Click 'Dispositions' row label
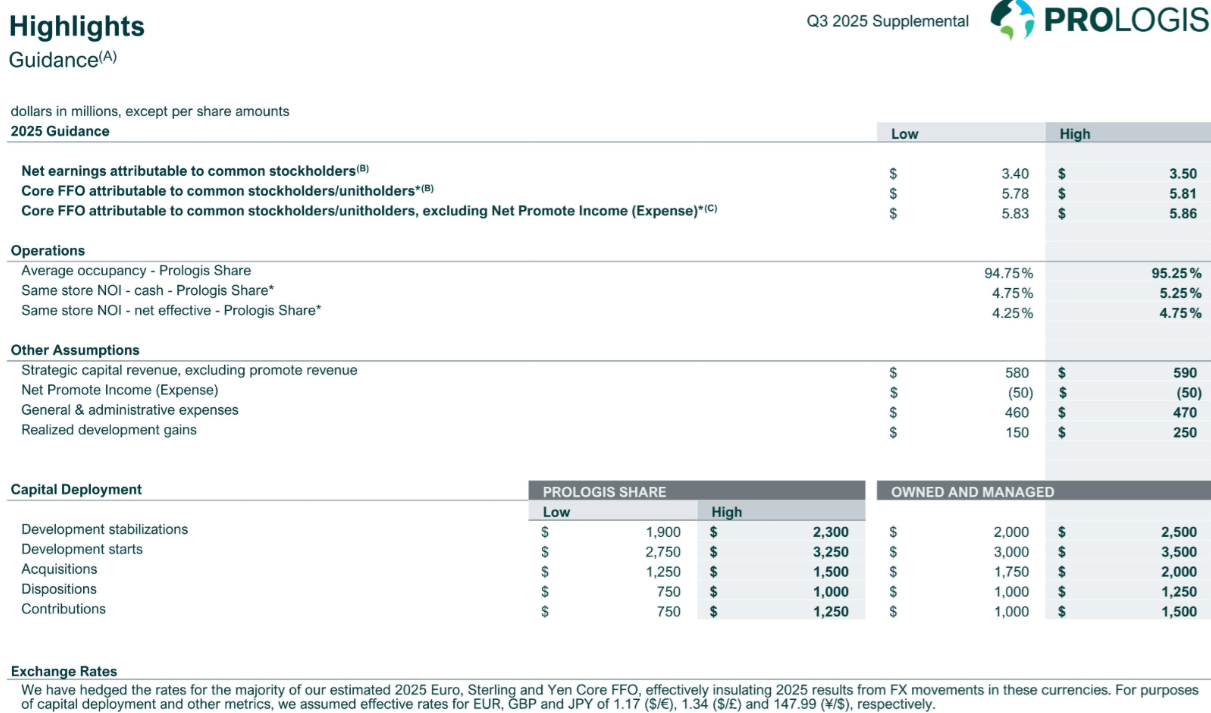 [x=59, y=589]
